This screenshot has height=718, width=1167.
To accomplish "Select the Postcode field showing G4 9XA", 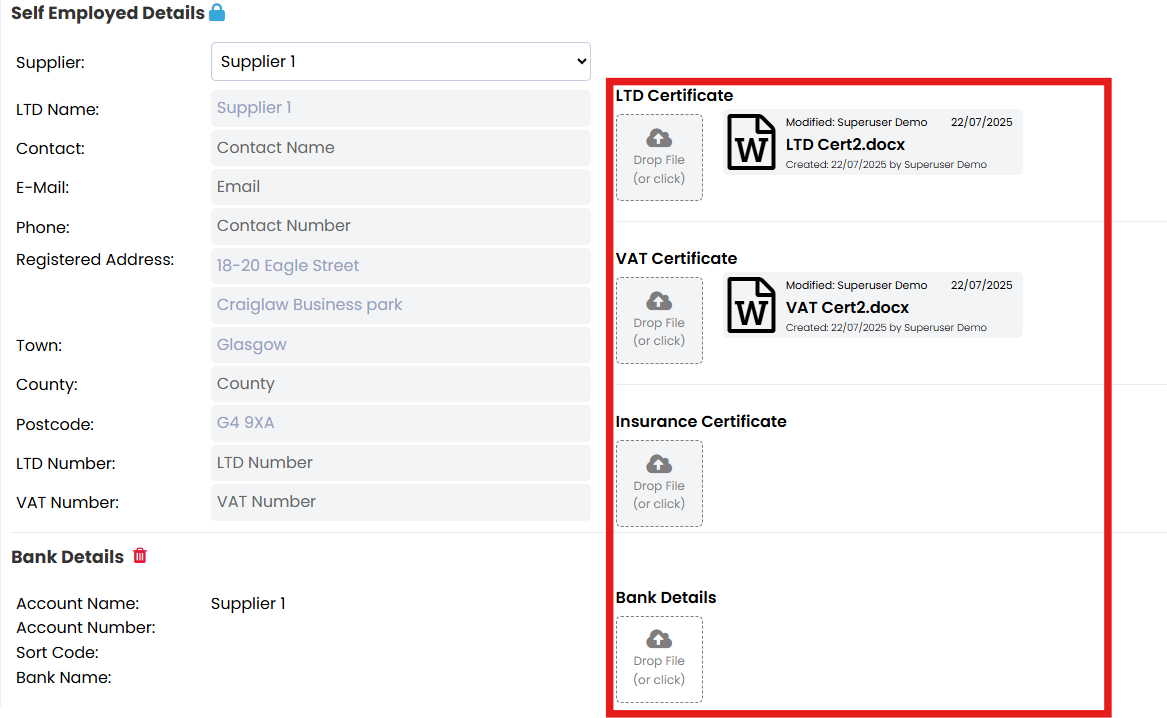I will 400,423.
